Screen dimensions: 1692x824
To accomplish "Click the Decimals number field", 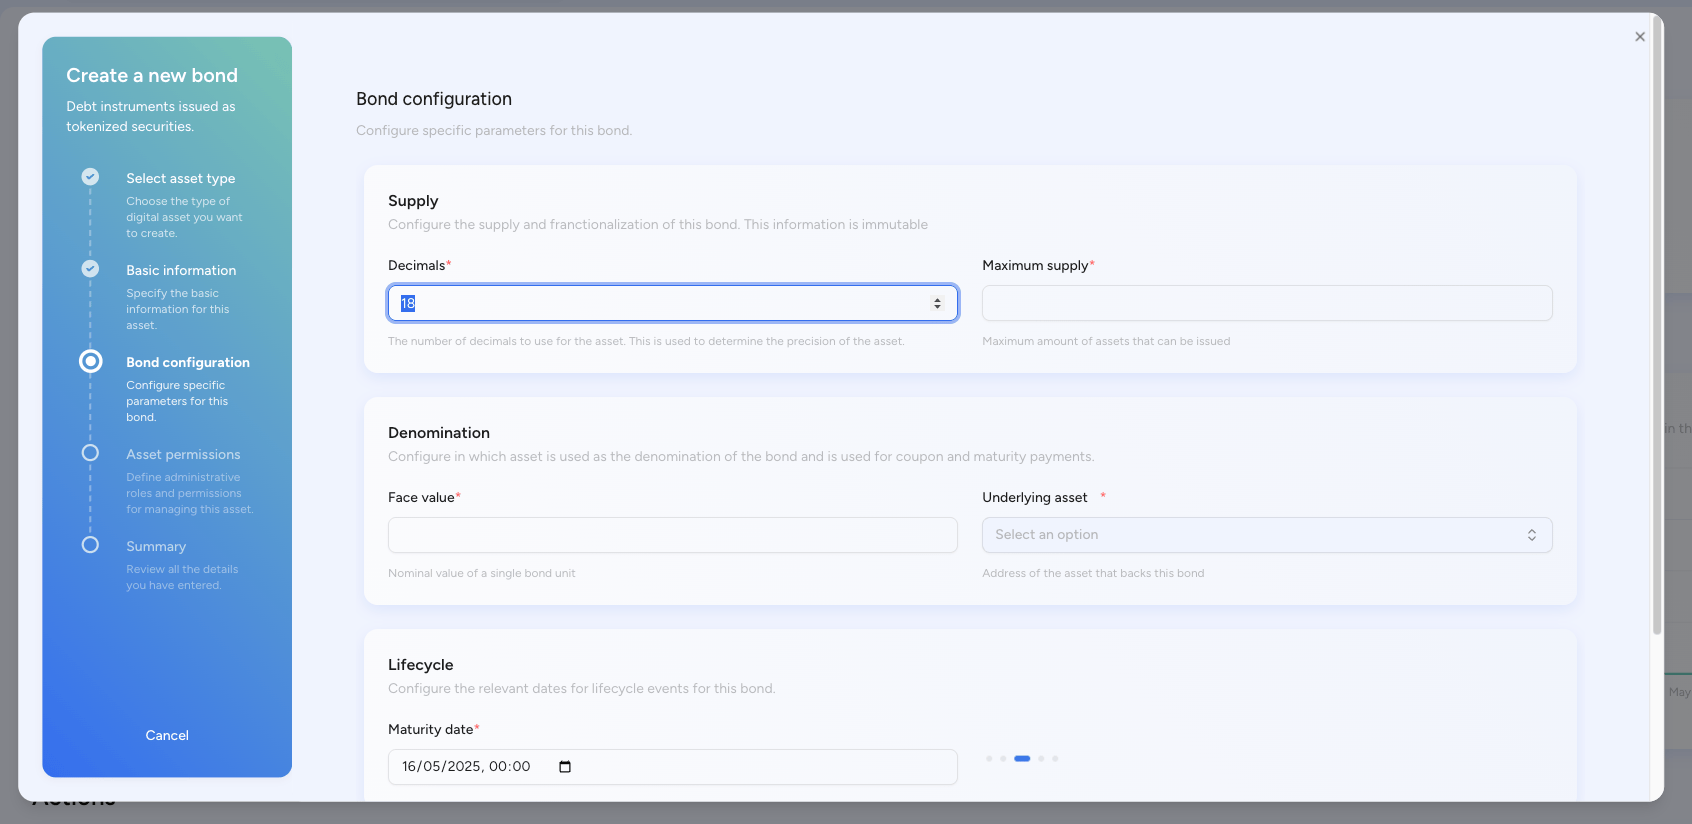I will pyautogui.click(x=660, y=303).
